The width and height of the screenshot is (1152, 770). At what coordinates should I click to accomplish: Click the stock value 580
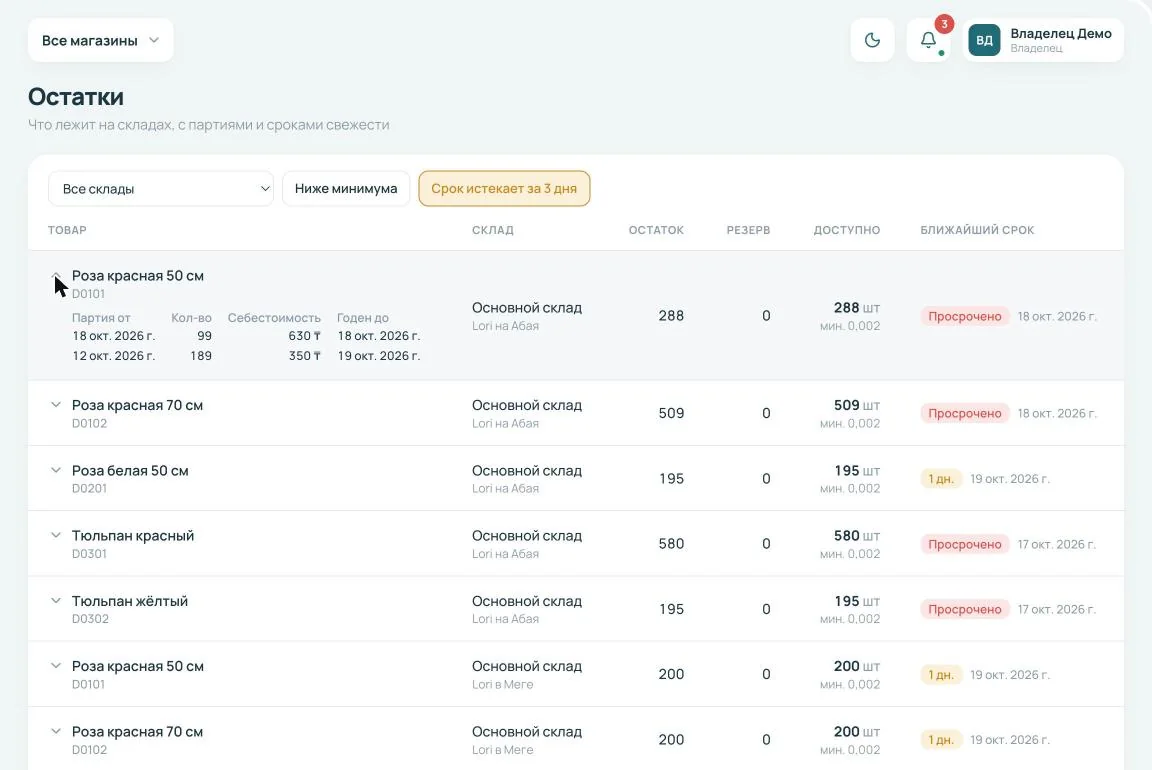pos(672,544)
